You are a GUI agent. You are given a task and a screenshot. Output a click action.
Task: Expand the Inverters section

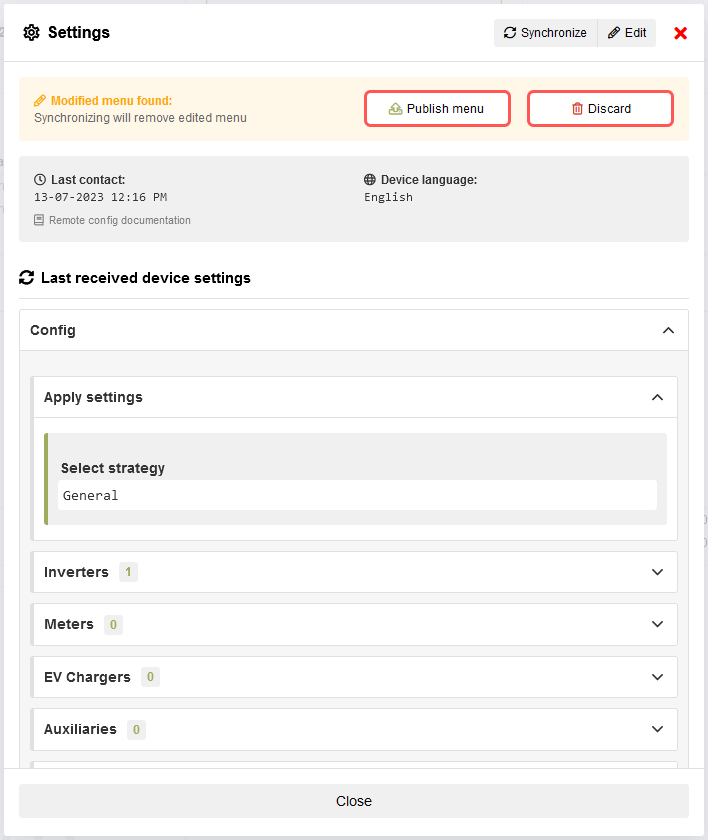point(657,572)
